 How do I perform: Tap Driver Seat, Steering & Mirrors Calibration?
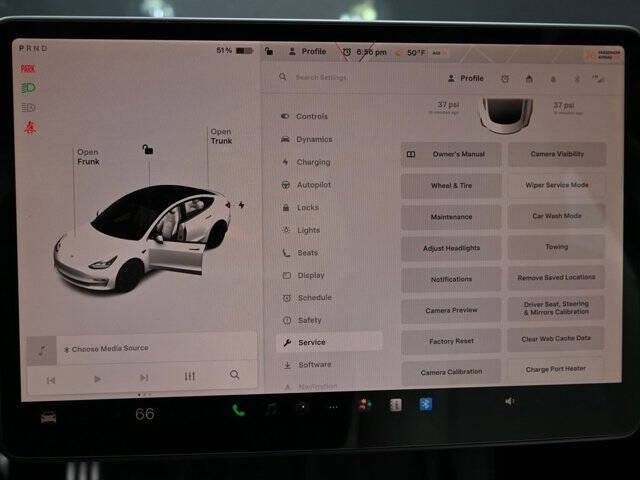tap(556, 308)
